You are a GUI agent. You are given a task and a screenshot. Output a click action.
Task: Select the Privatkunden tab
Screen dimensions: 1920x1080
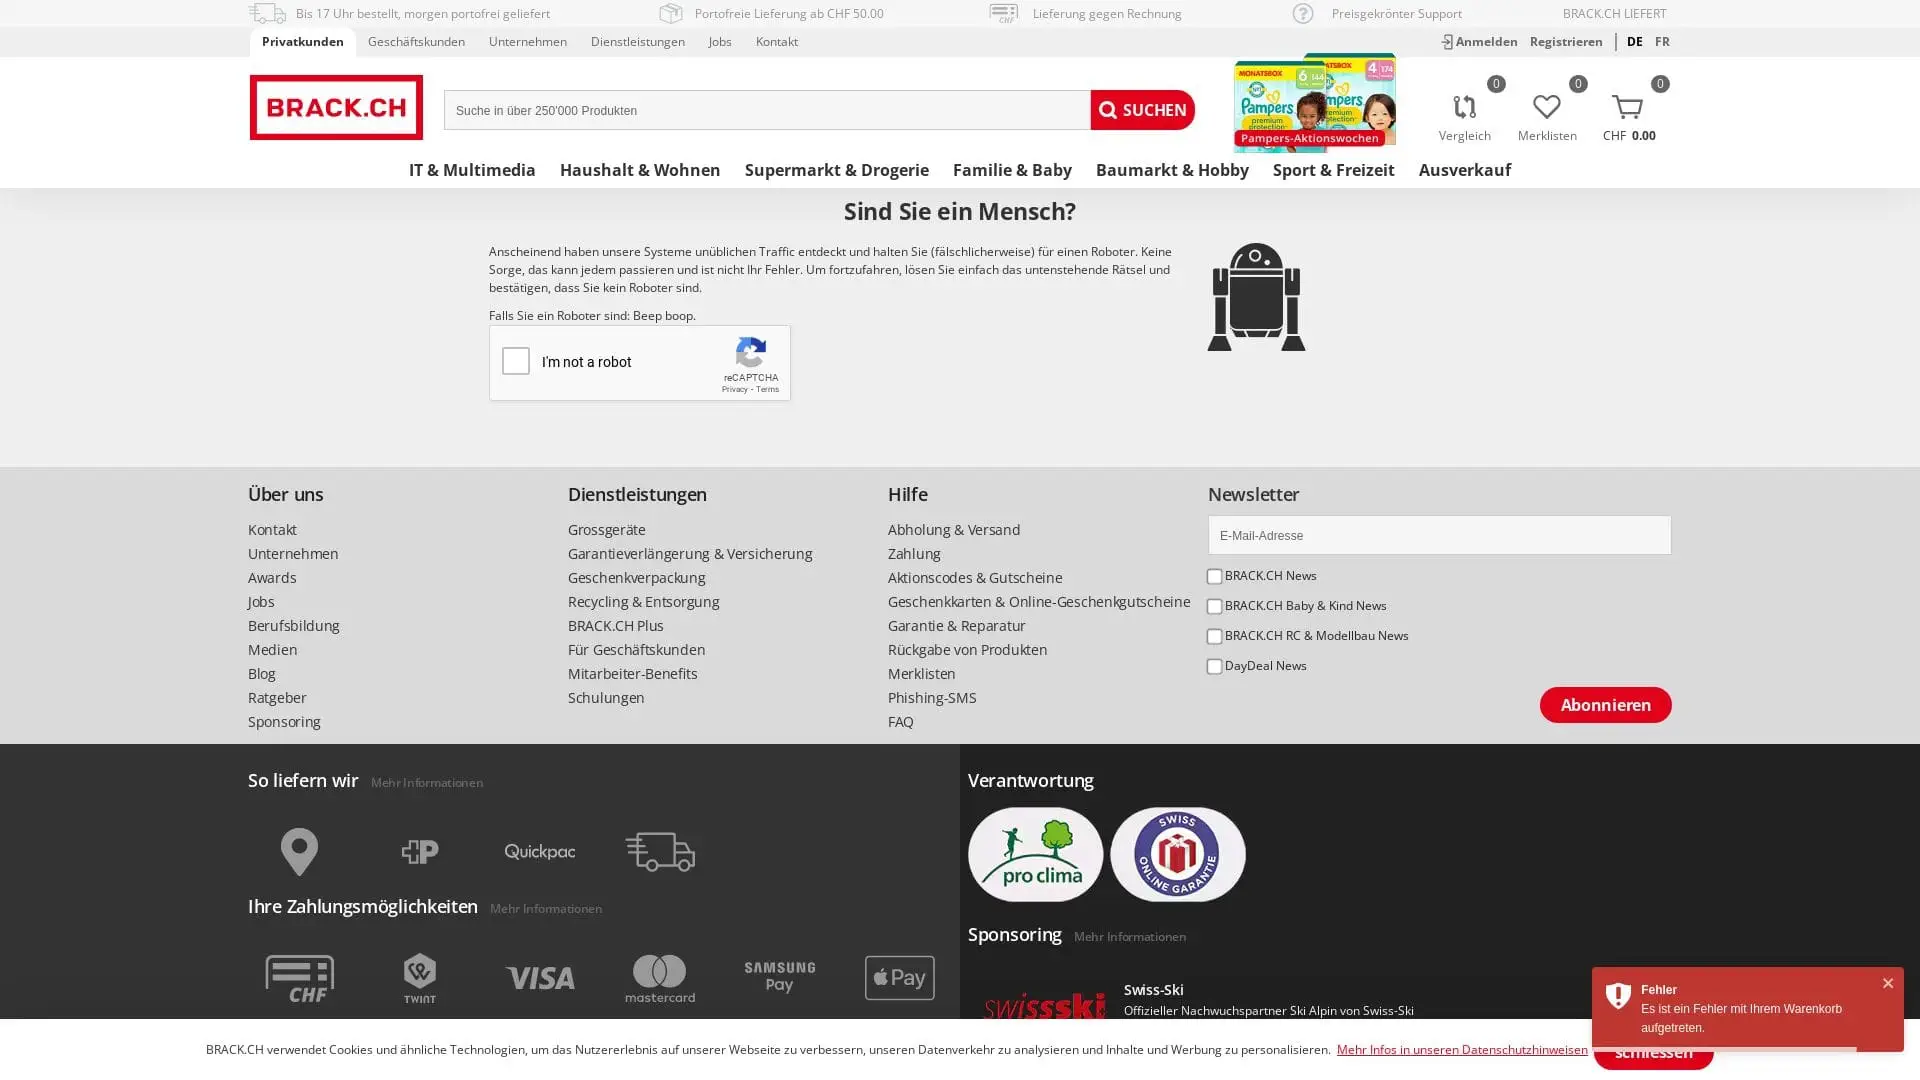point(303,42)
